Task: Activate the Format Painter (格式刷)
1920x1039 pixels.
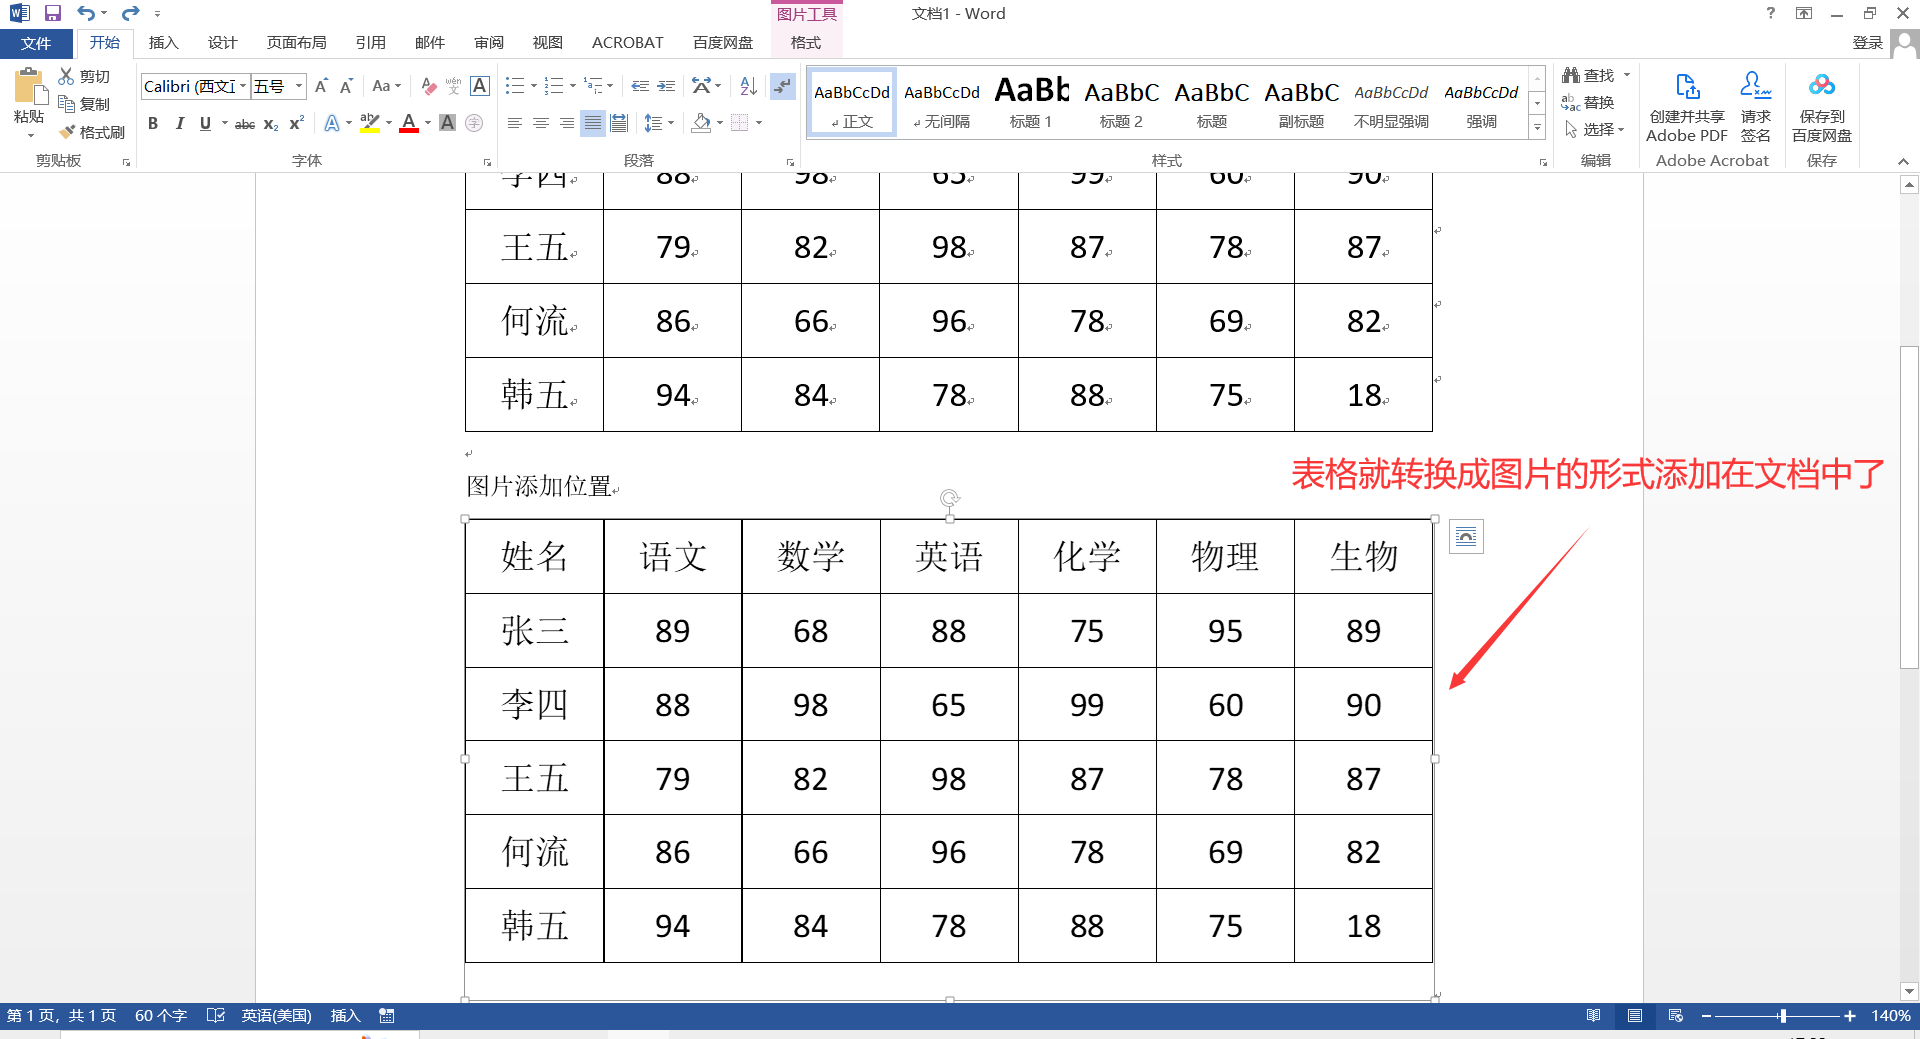Action: (92, 132)
